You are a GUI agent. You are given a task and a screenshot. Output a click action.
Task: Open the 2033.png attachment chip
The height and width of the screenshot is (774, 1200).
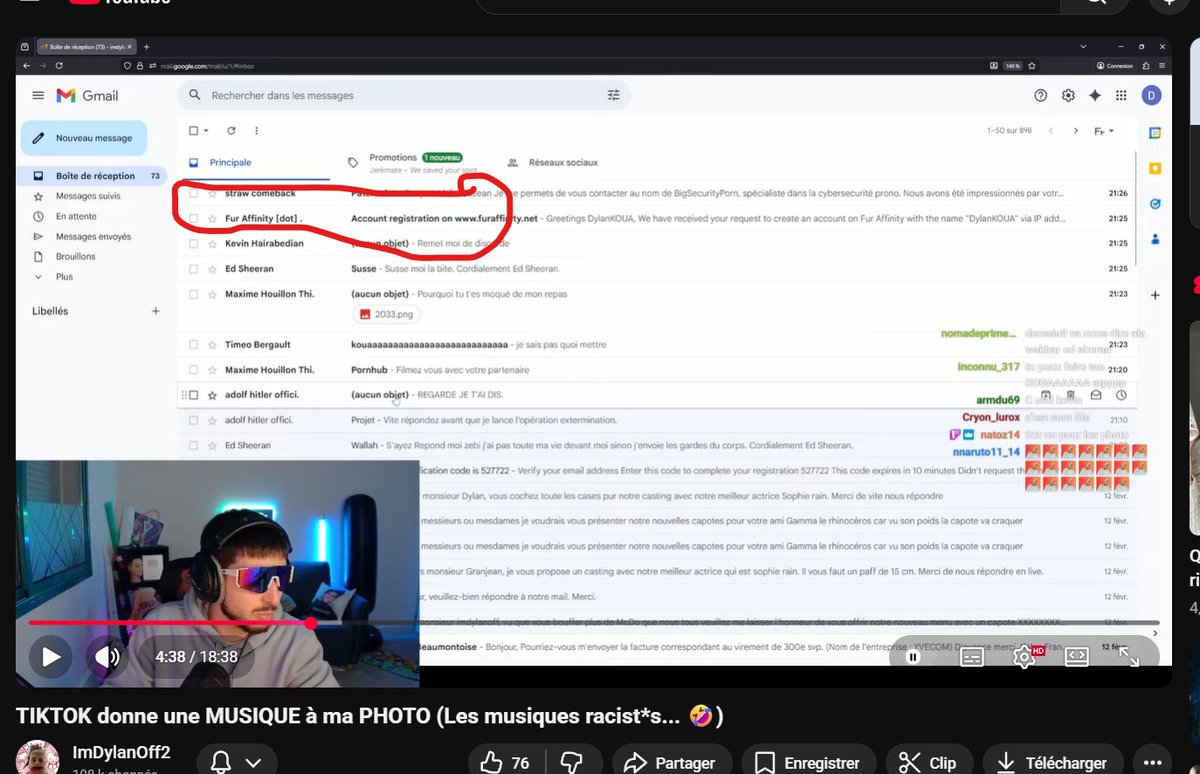tap(385, 314)
